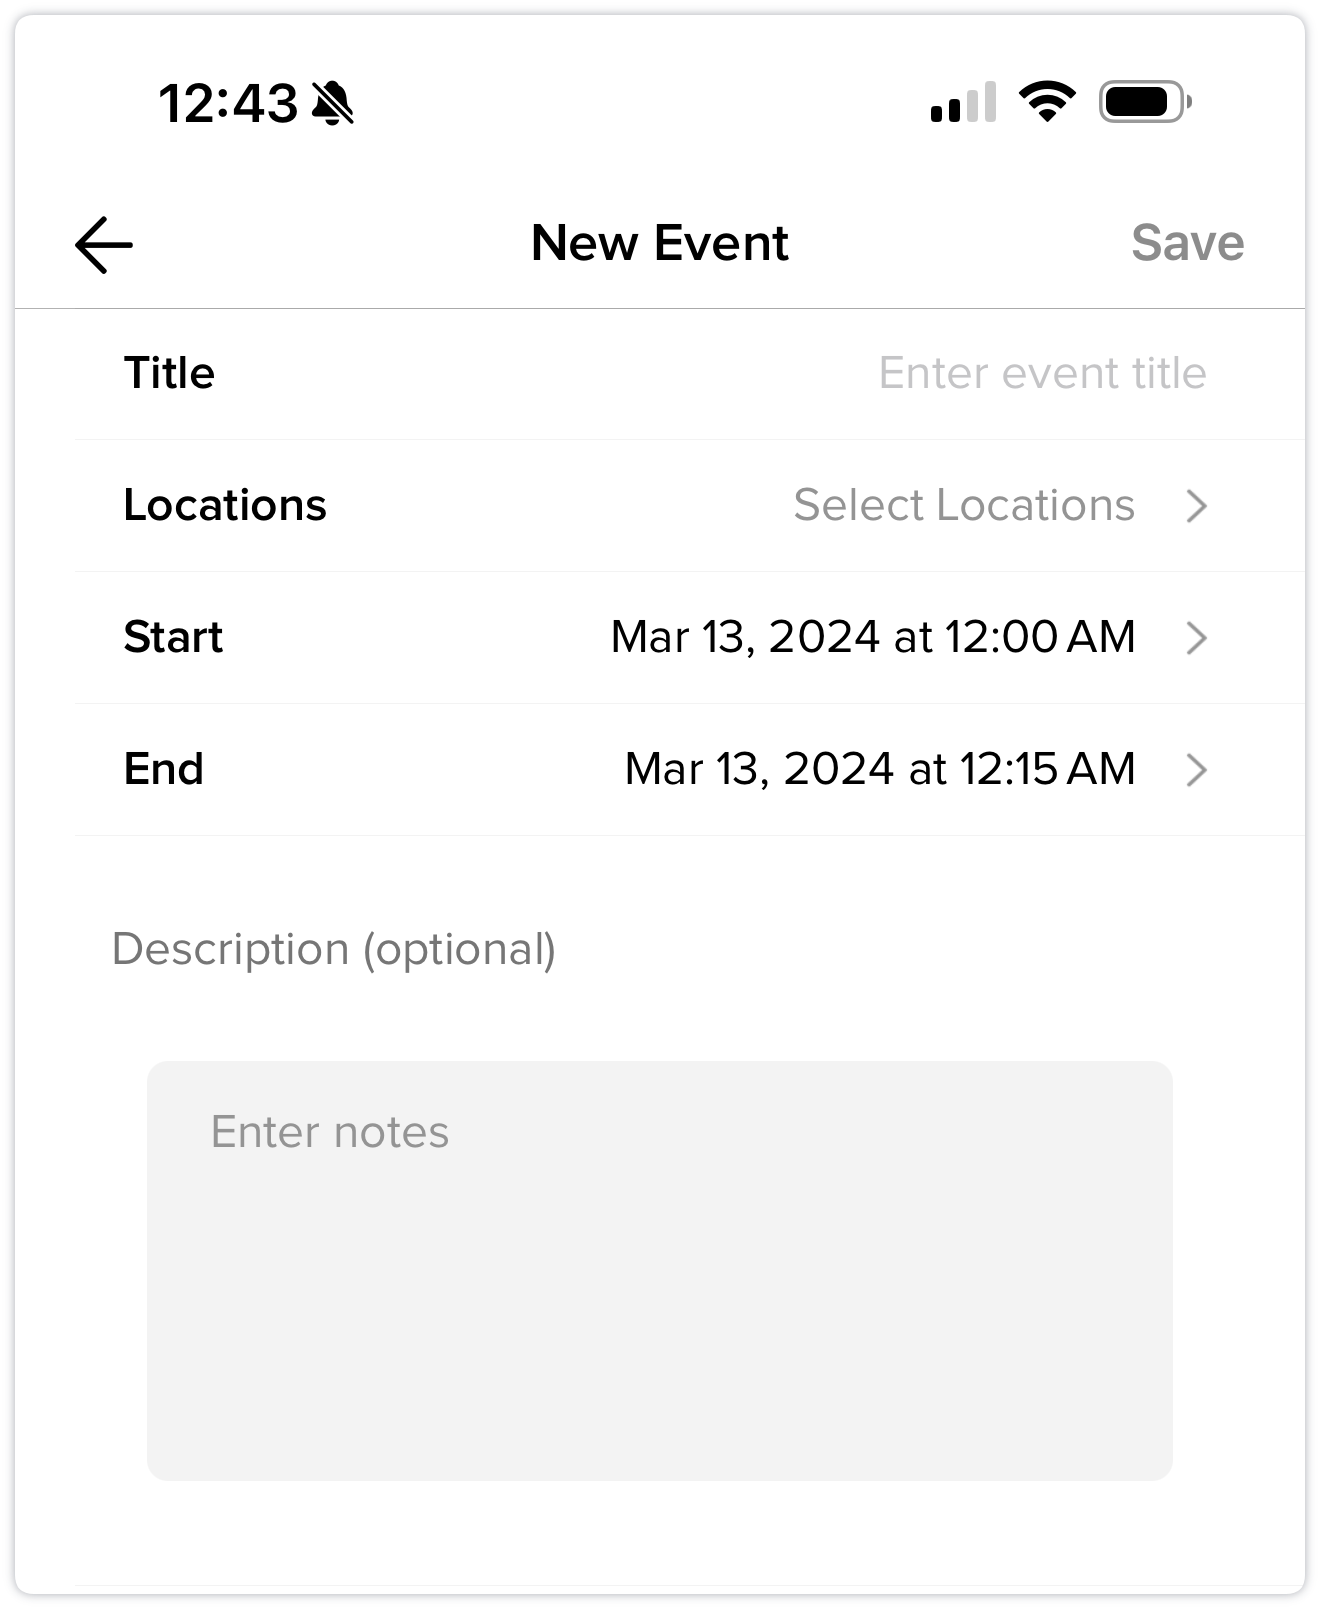Viewport: 1320px width, 1609px height.
Task: Tap the cellular signal bars icon
Action: pyautogui.click(x=963, y=102)
